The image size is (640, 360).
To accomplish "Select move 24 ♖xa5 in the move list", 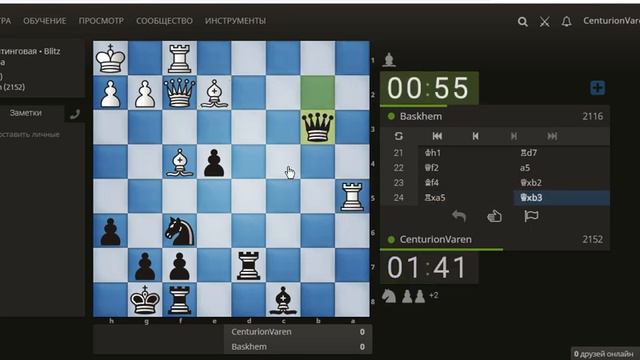I will (466, 198).
